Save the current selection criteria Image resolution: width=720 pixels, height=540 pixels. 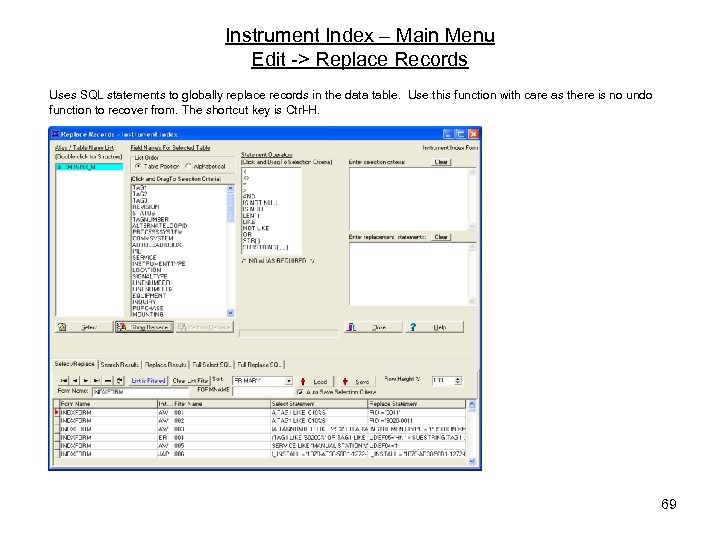(356, 382)
